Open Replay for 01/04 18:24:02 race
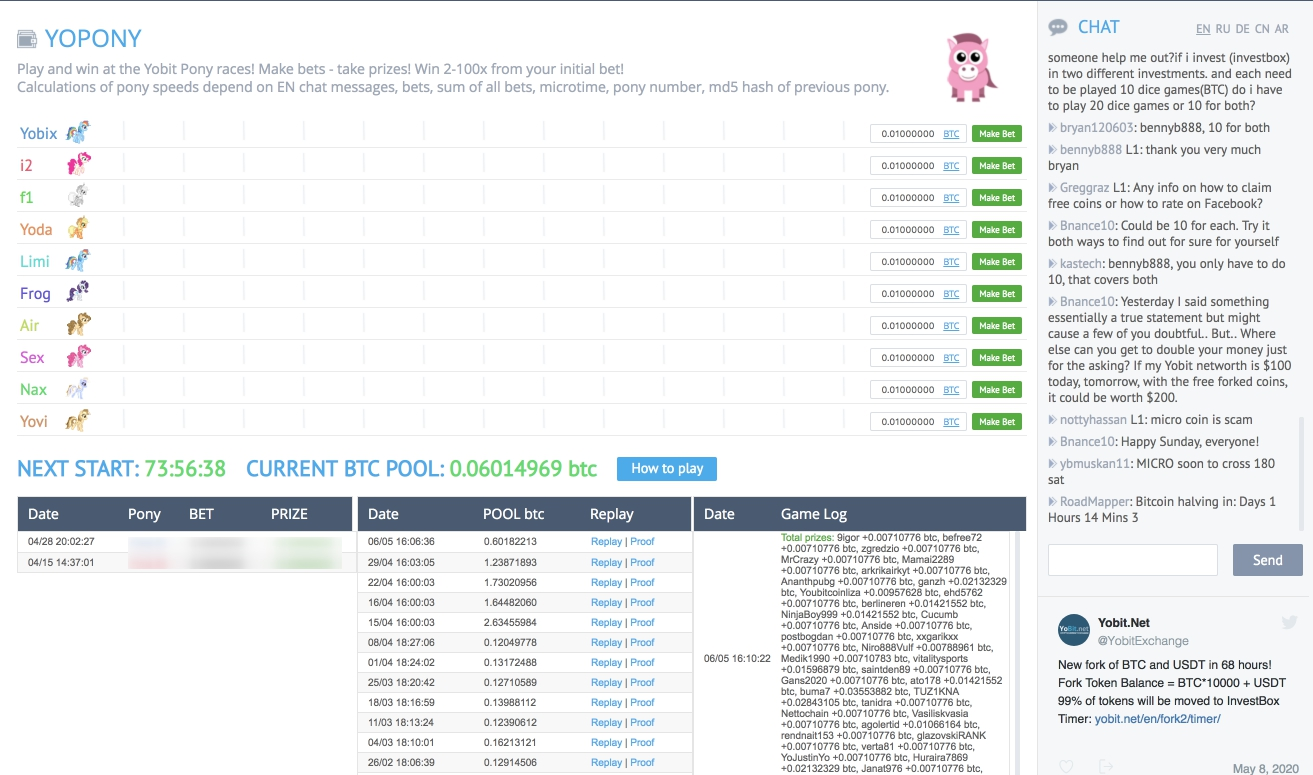 [x=606, y=662]
